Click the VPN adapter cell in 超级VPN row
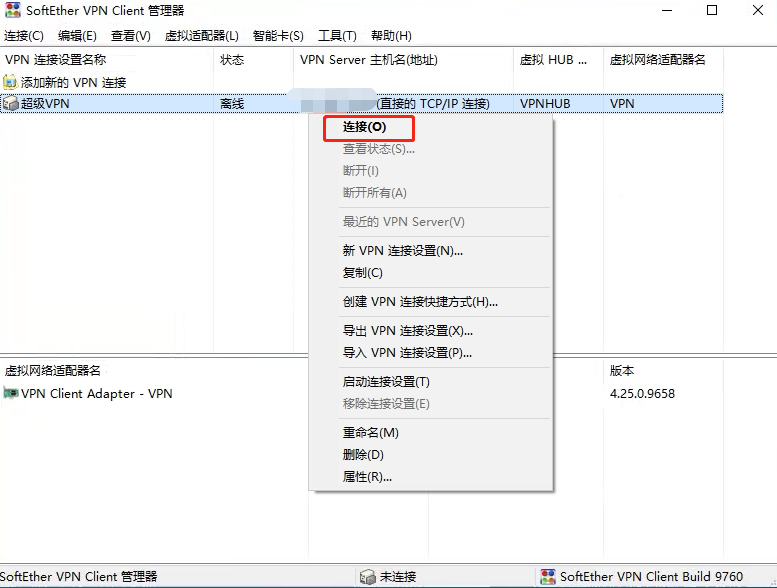Image resolution: width=777 pixels, height=588 pixels. point(622,104)
